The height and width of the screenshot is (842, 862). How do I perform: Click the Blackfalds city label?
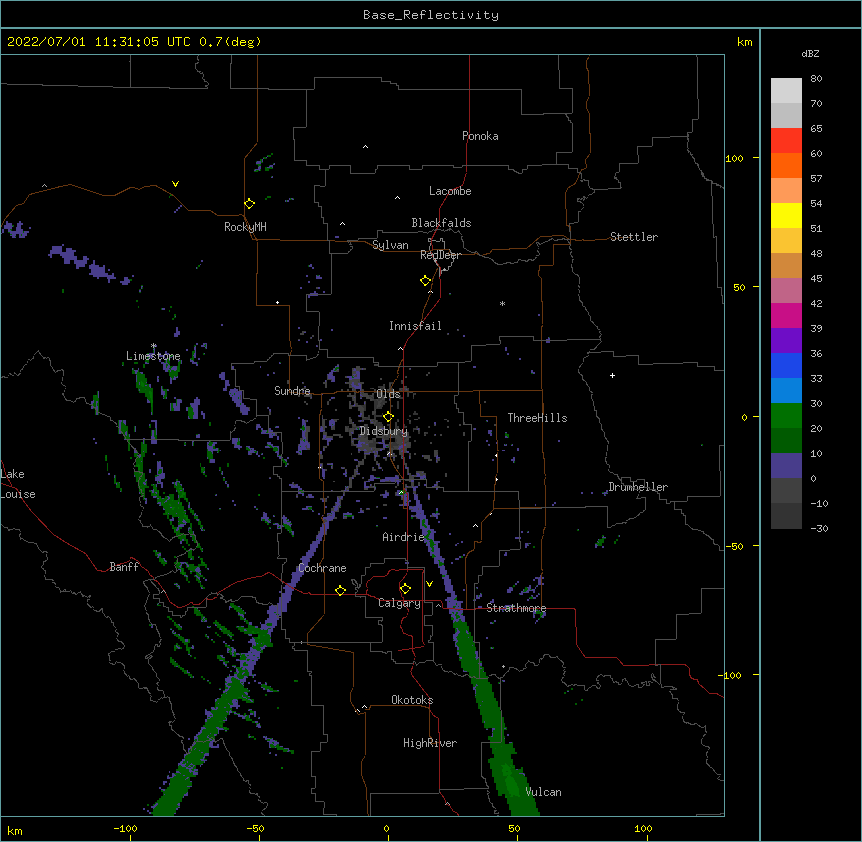pos(441,223)
